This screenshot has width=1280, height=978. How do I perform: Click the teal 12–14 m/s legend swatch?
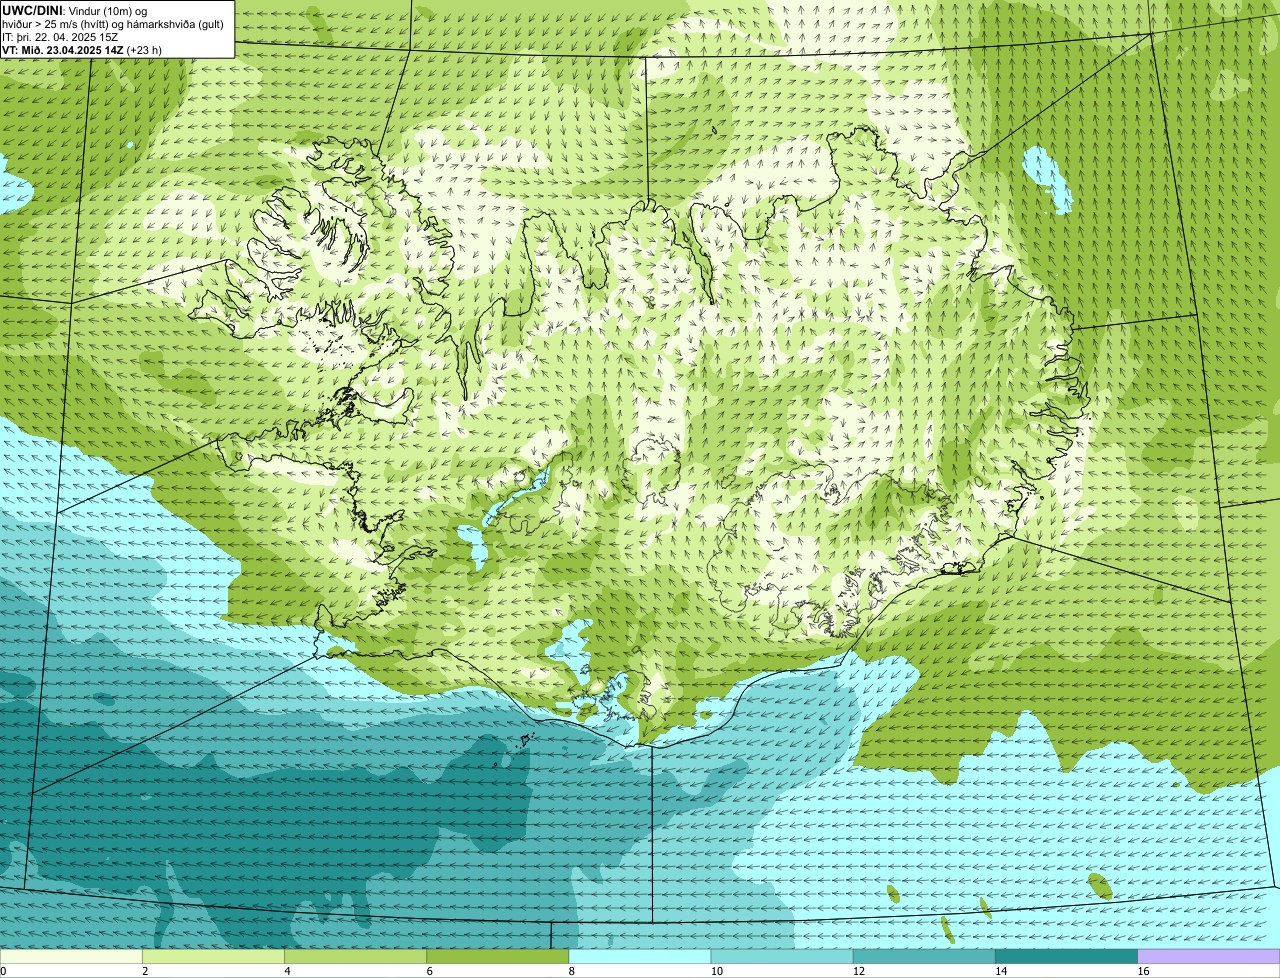coord(924,957)
